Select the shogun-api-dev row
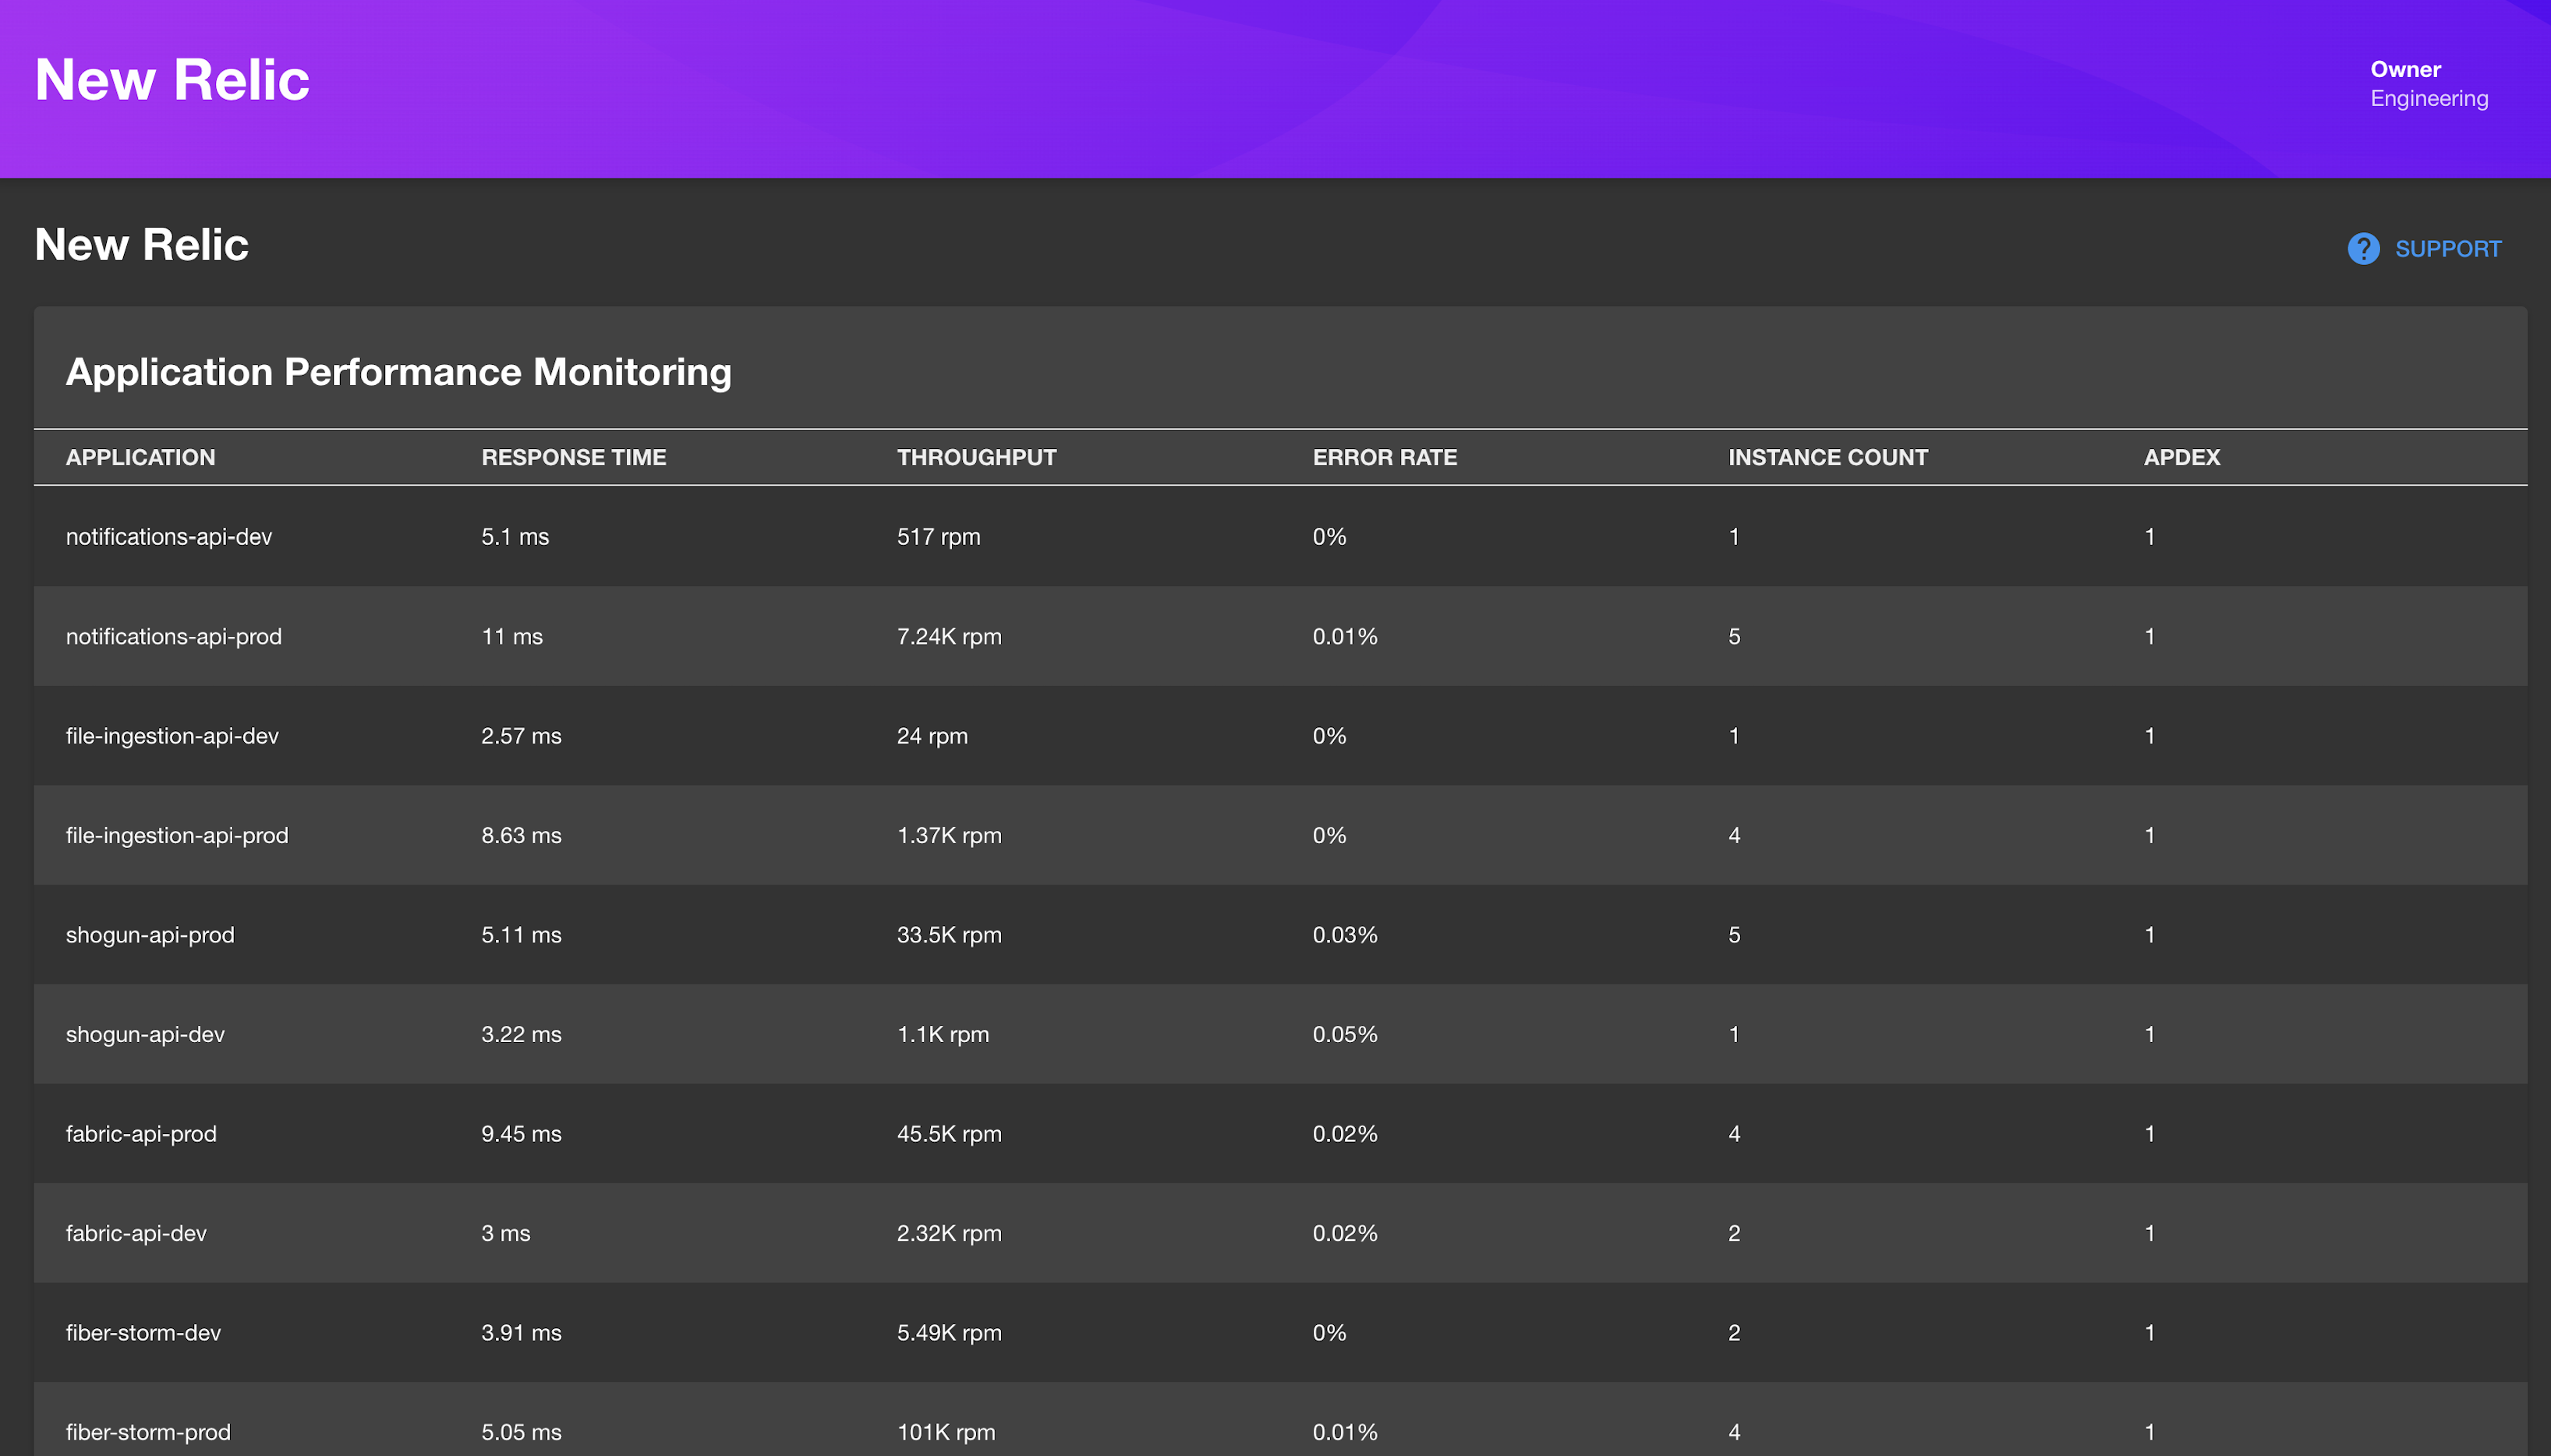The height and width of the screenshot is (1456, 2551). pyautogui.click(x=145, y=1034)
